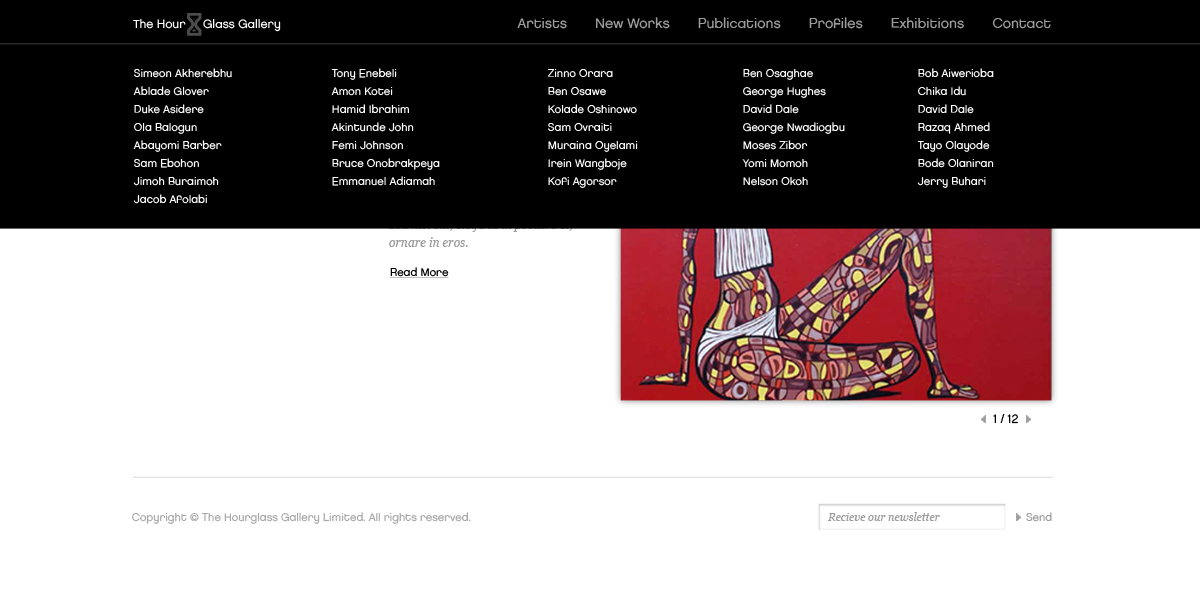The height and width of the screenshot is (590, 1200).
Task: Choose Kolade Oshinowo from the list
Action: [x=592, y=109]
